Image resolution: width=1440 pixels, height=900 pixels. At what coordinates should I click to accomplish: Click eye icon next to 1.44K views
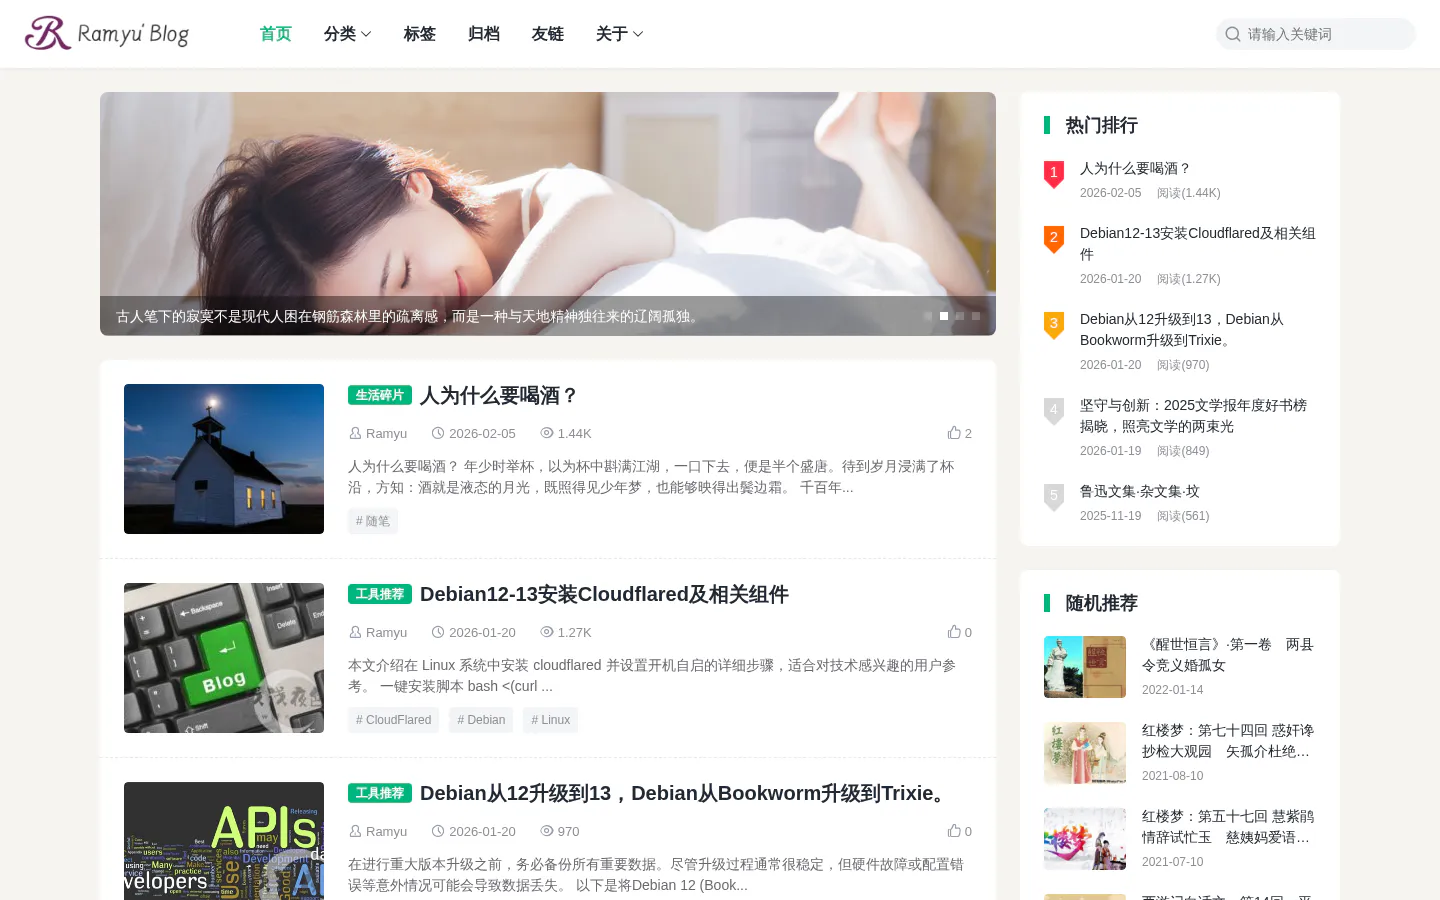(x=547, y=433)
